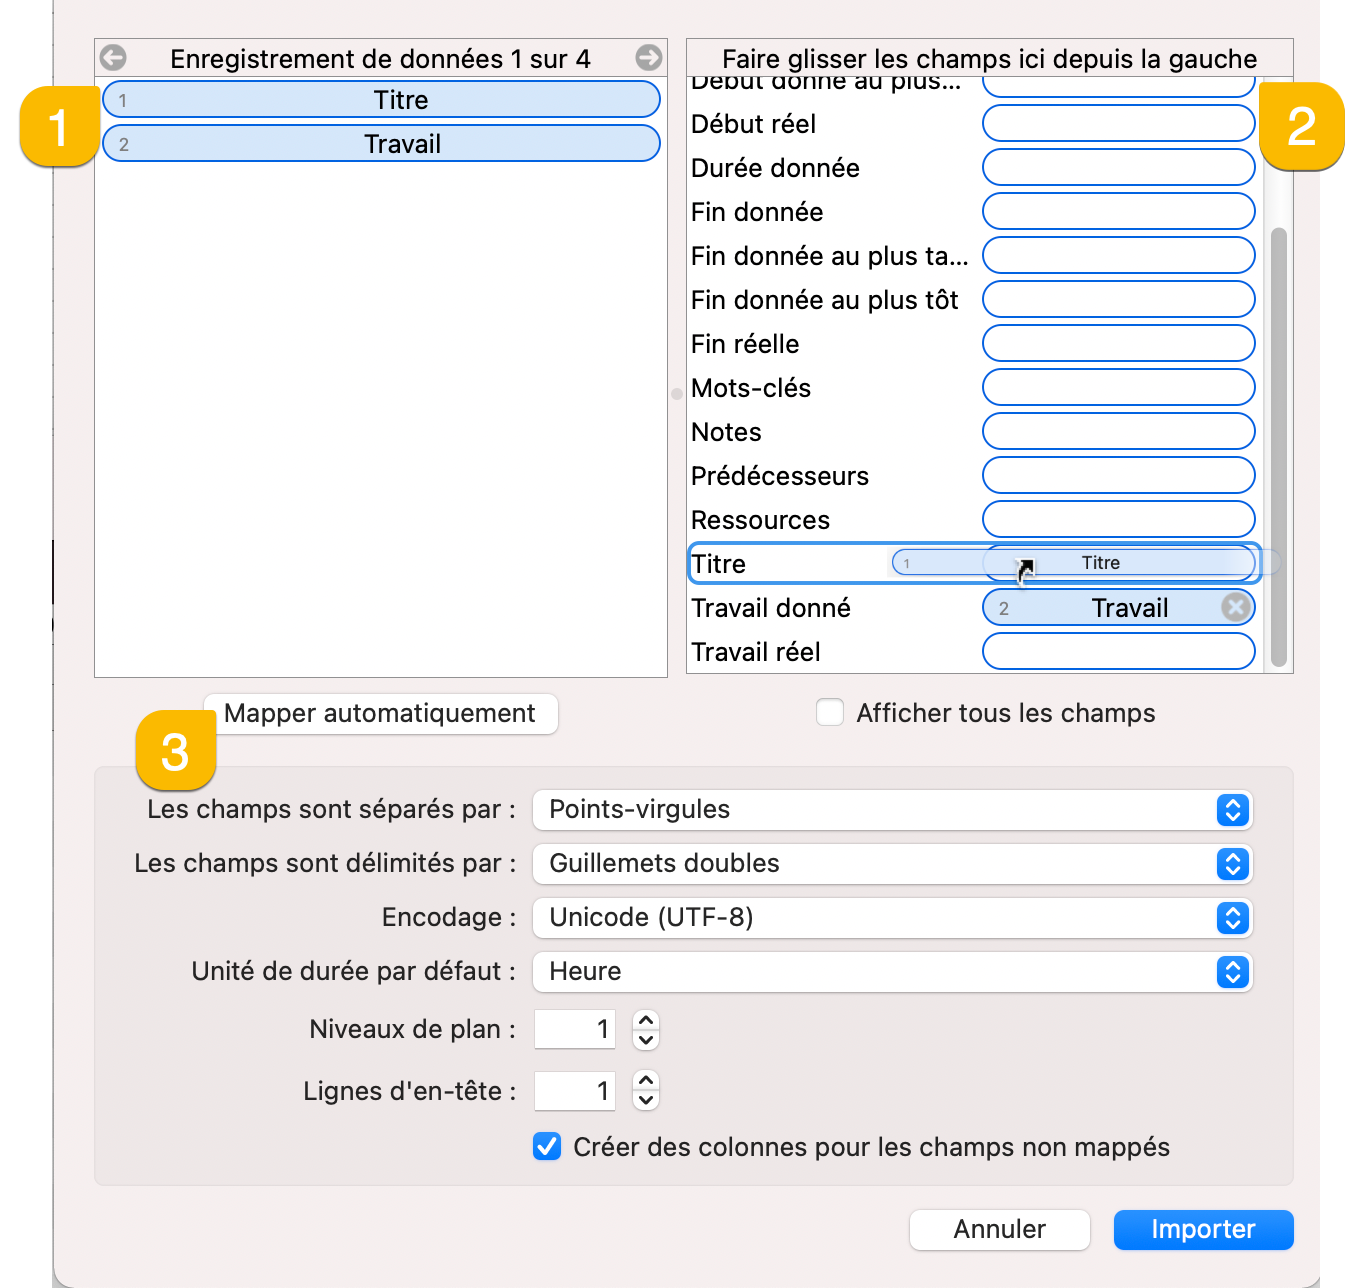The width and height of the screenshot is (1366, 1288).
Task: Click the Lignes d'en-tête value field
Action: pyautogui.click(x=575, y=1091)
